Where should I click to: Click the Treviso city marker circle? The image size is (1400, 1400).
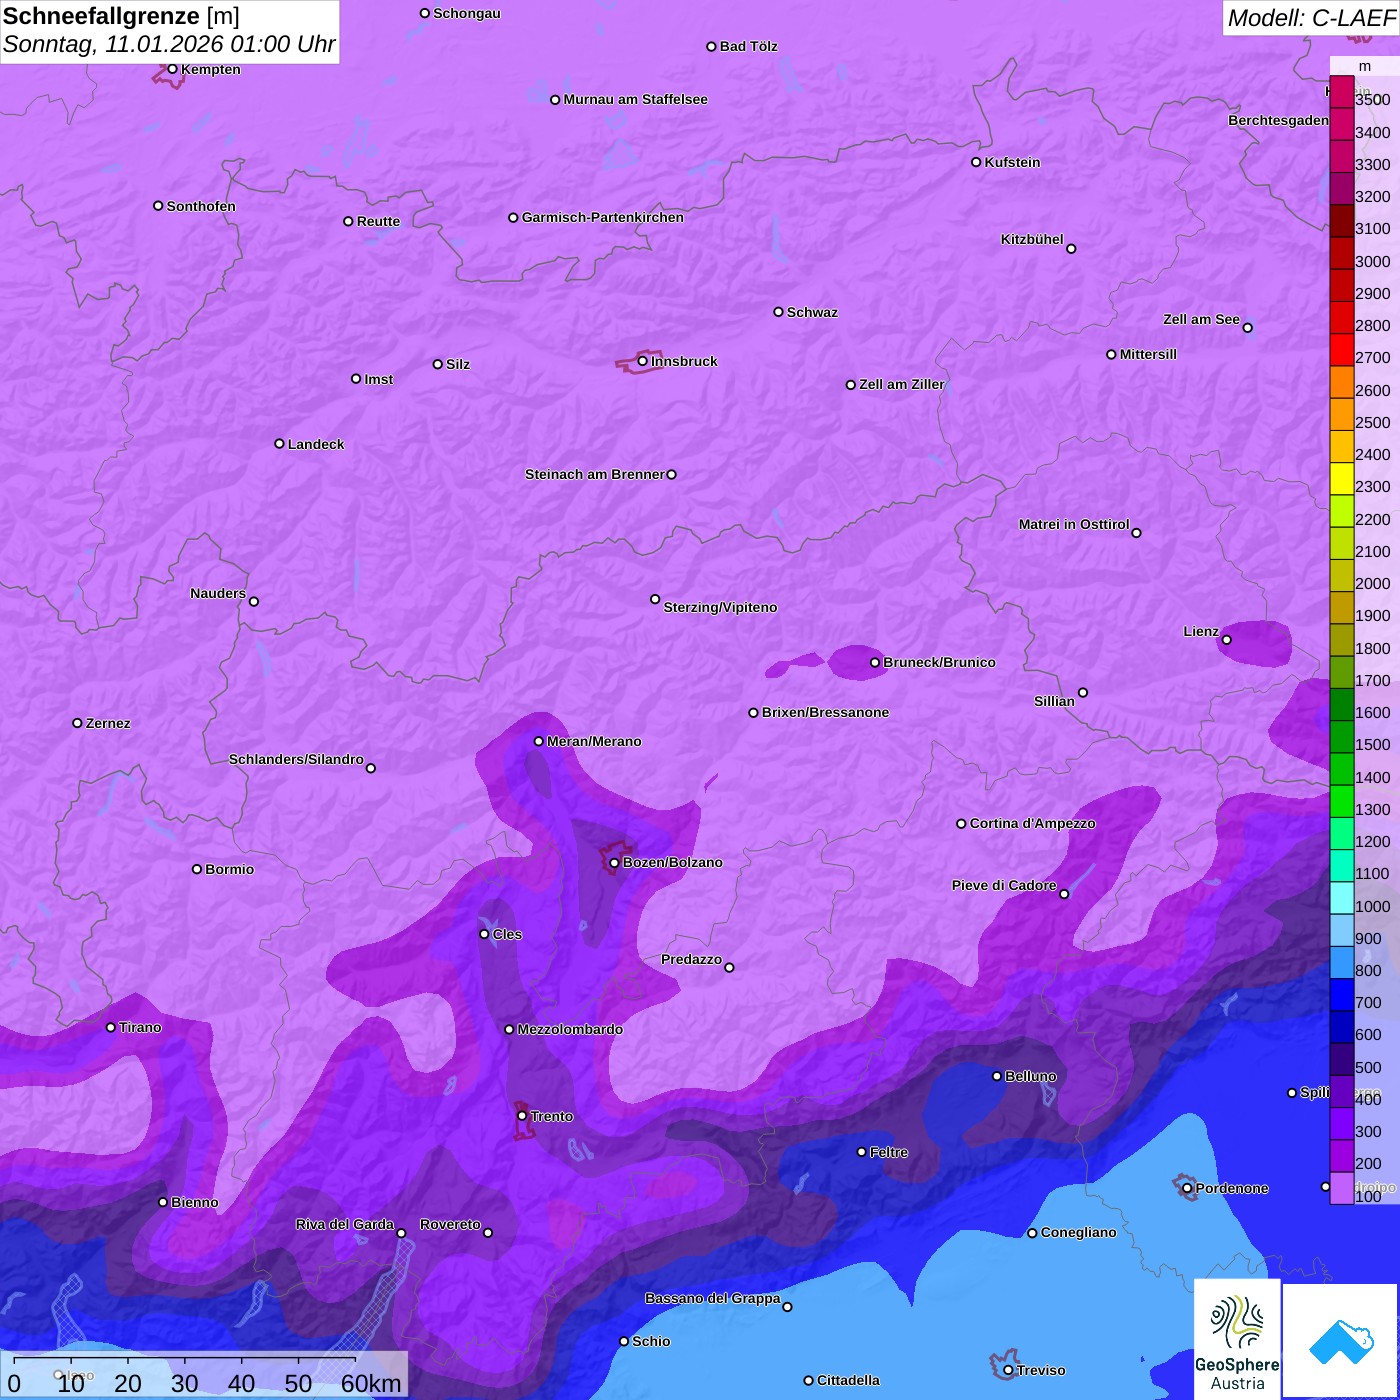[x=1008, y=1370]
